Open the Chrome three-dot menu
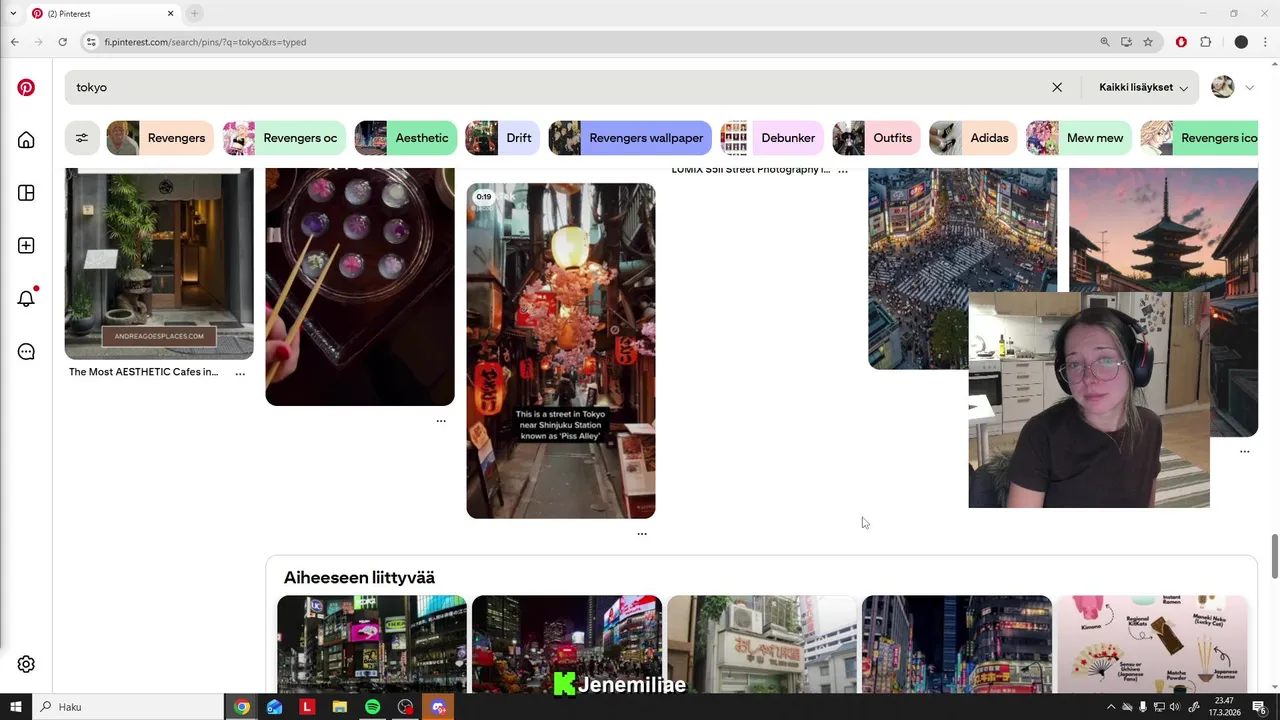The height and width of the screenshot is (720, 1280). [x=1265, y=42]
